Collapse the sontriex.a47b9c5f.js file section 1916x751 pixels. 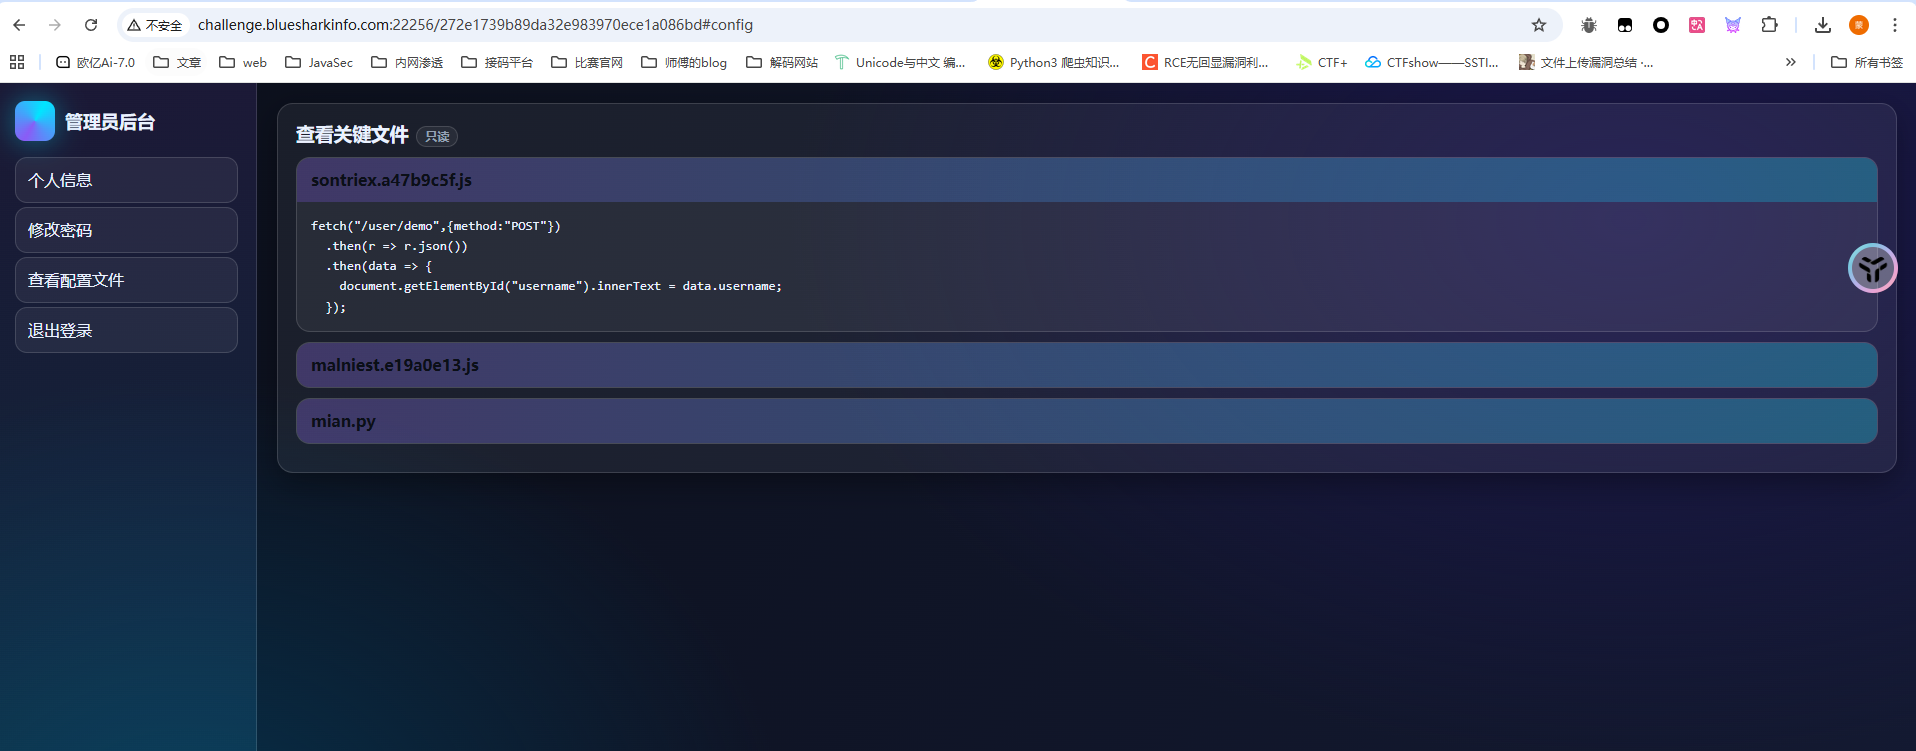pyautogui.click(x=1086, y=180)
